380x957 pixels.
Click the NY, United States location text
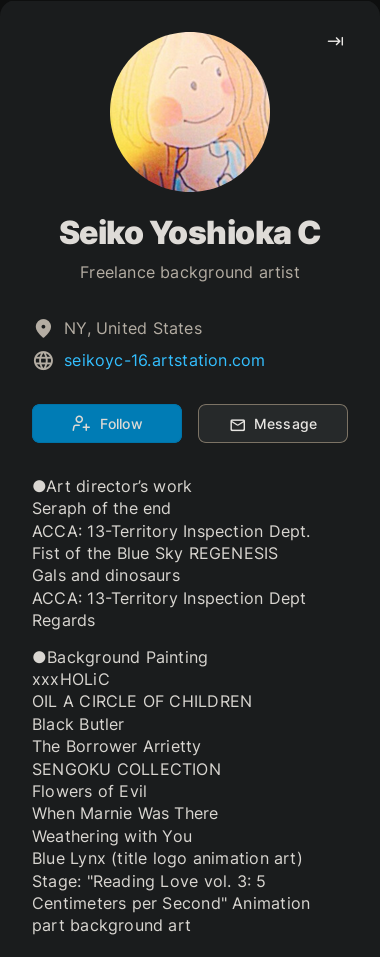tap(133, 328)
